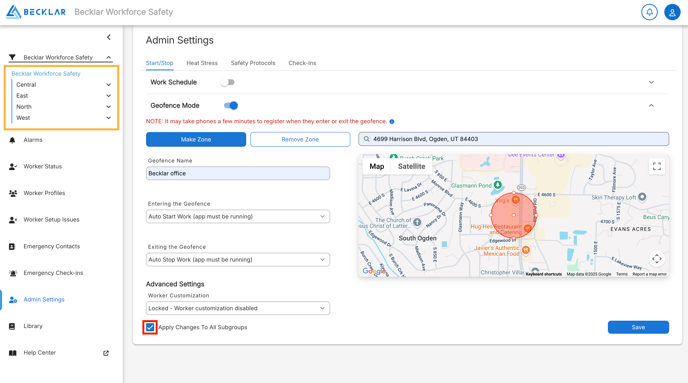Screen dimensions: 688x383
Task: Select Satellite view on the map
Action: click(411, 166)
